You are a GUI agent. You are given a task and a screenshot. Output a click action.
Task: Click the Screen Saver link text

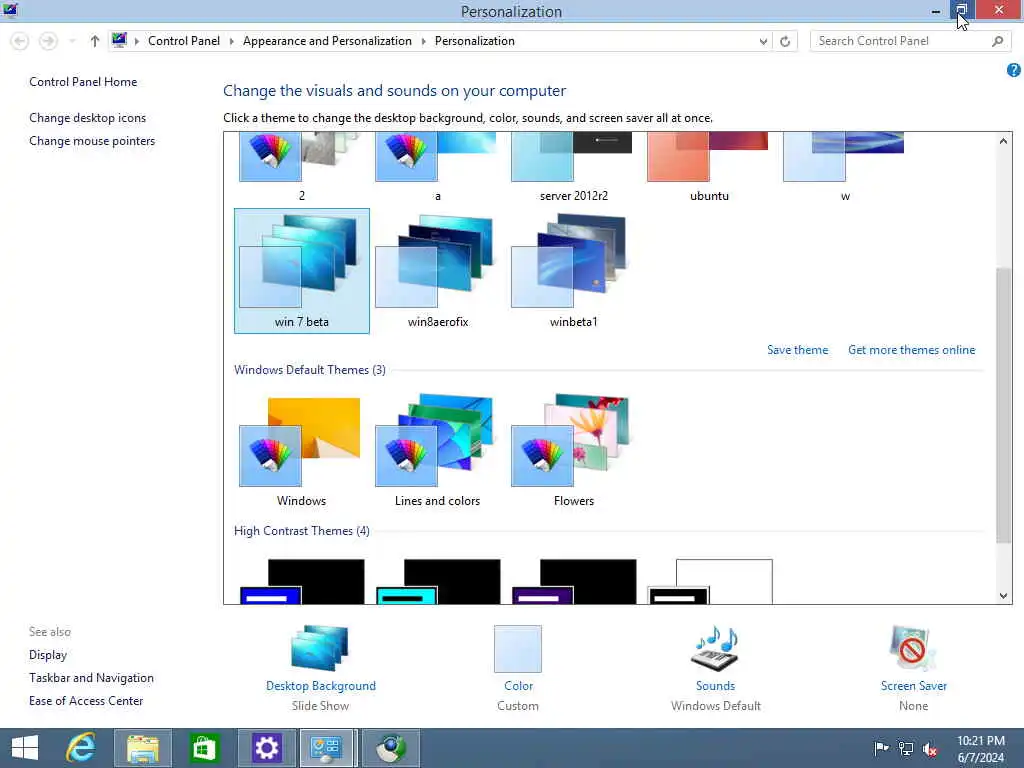(x=914, y=686)
